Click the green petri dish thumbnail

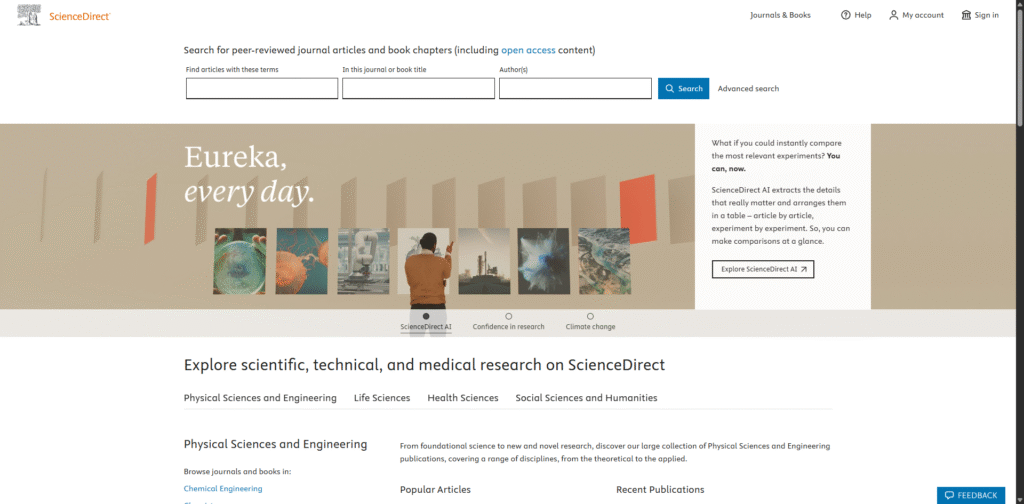coord(239,261)
